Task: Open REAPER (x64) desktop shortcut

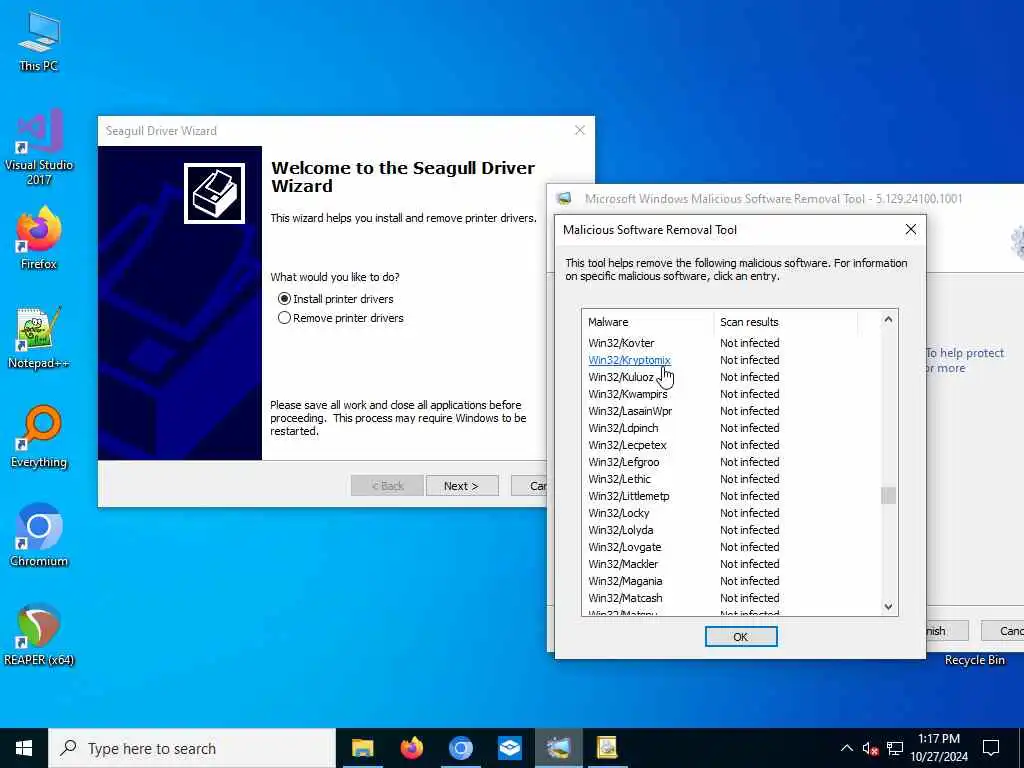Action: click(39, 635)
